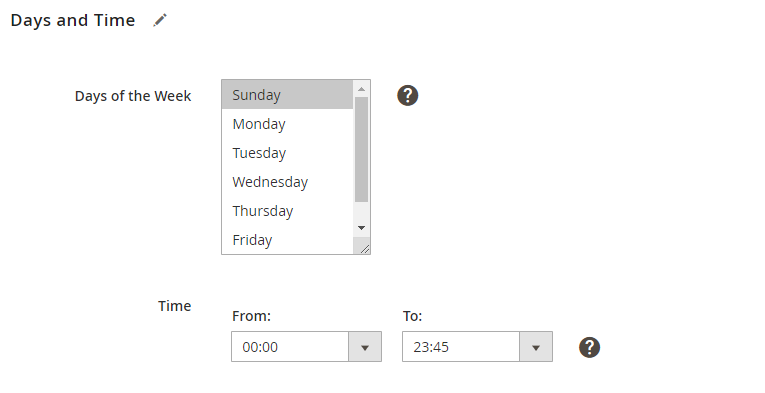Viewport: 765px width, 393px height.
Task: Click the resize grip corner of the listbox
Action: click(364, 249)
